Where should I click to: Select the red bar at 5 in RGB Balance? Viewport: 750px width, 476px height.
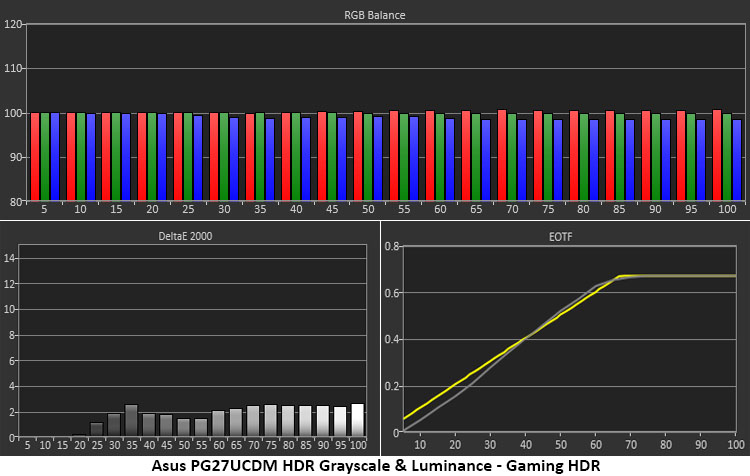[x=35, y=156]
